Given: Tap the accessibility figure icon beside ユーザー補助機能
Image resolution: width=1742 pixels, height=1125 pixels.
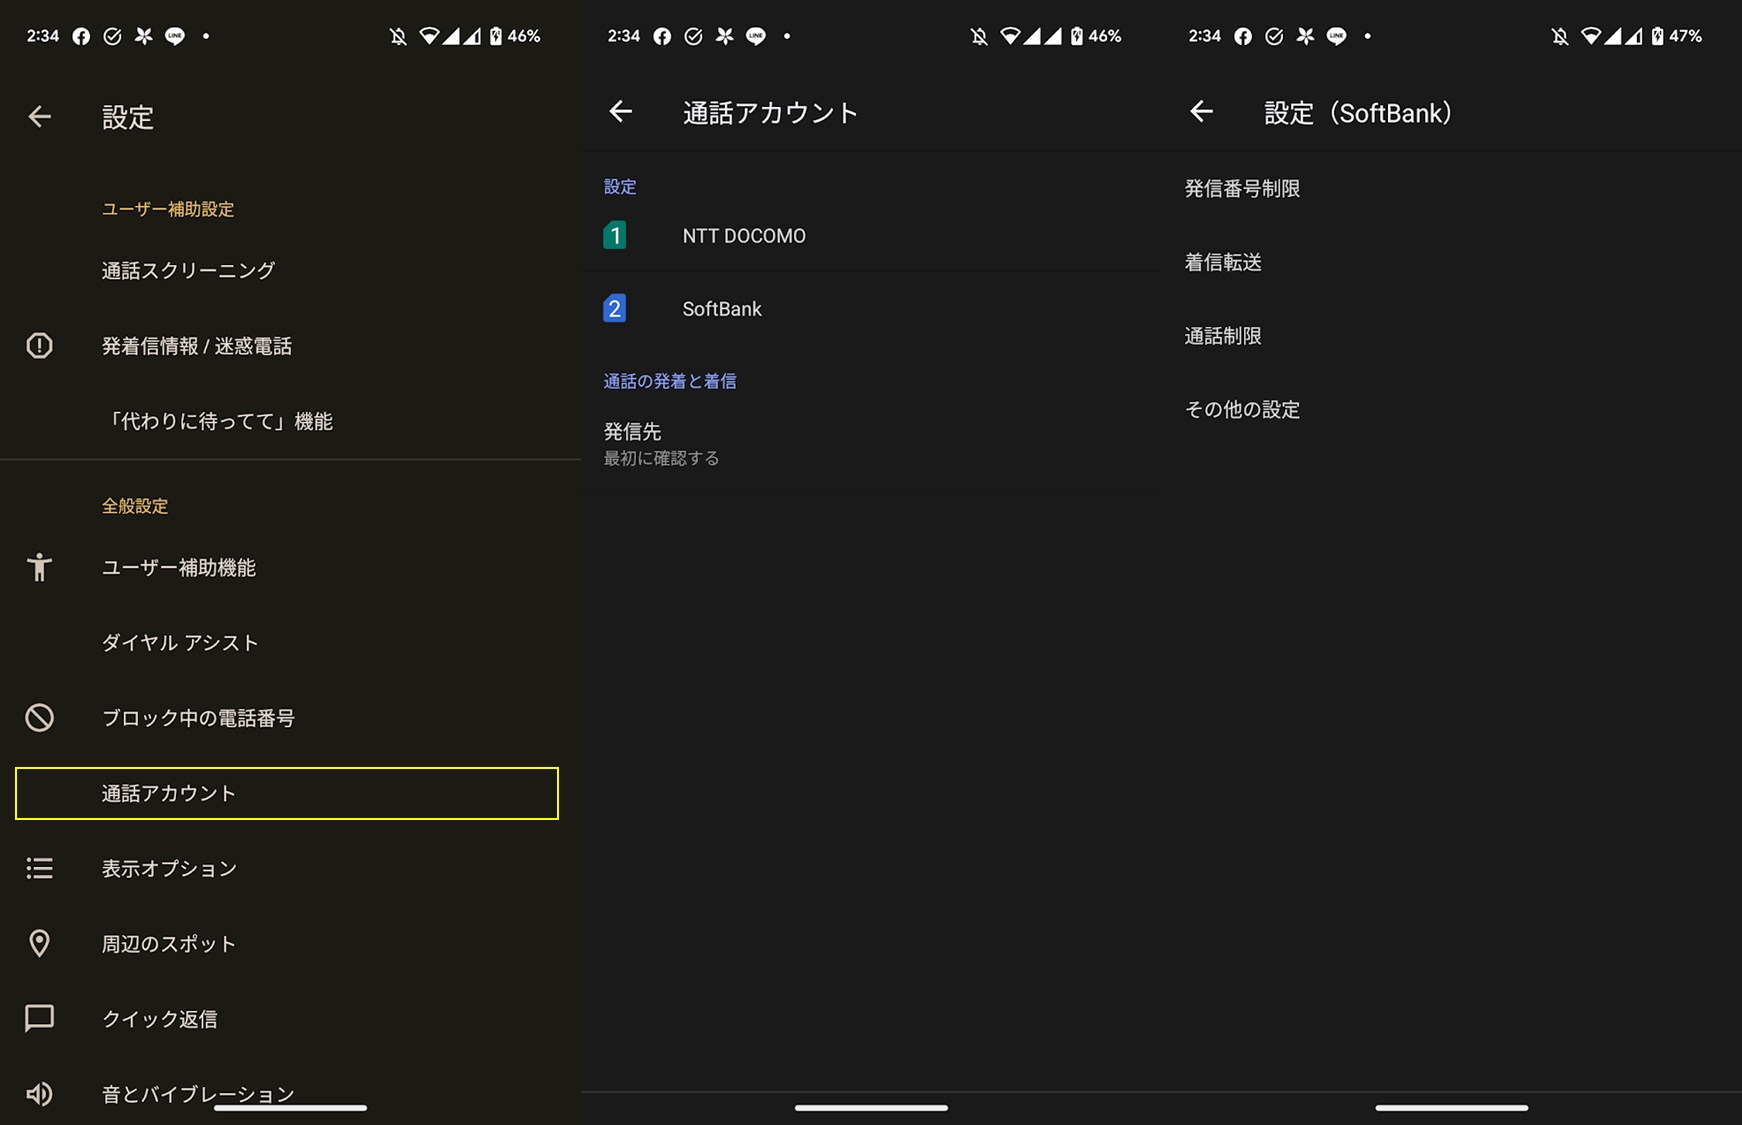Looking at the screenshot, I should click(39, 567).
